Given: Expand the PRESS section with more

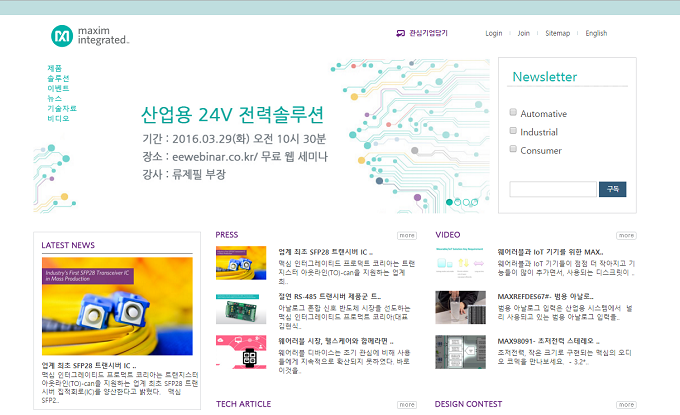Looking at the screenshot, I should pos(407,236).
